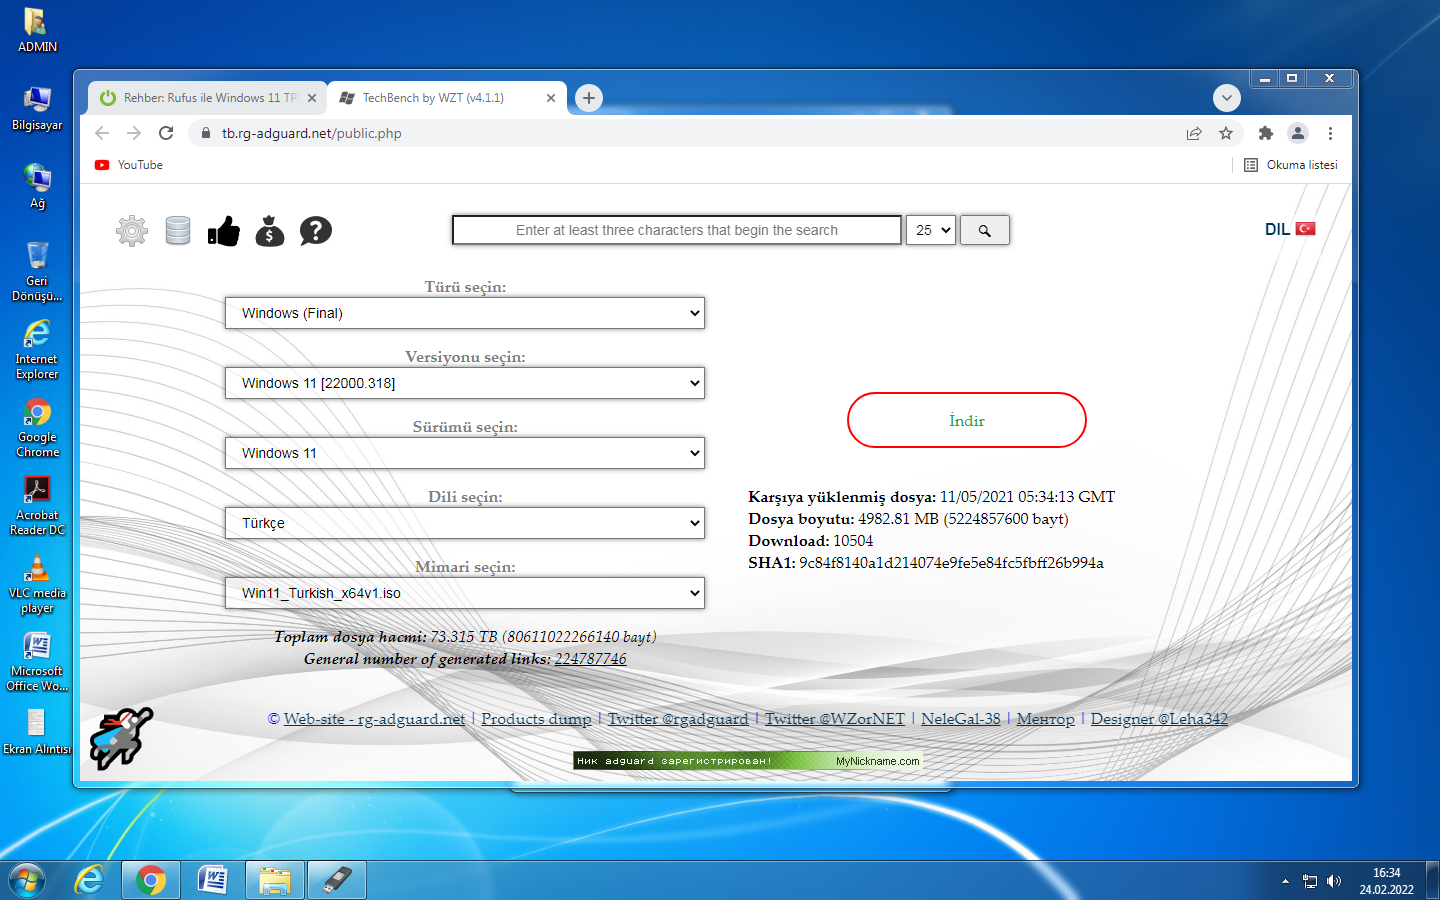Screen dimensions: 1440x900
Task: Open the YouTube bookmark
Action: point(129,165)
